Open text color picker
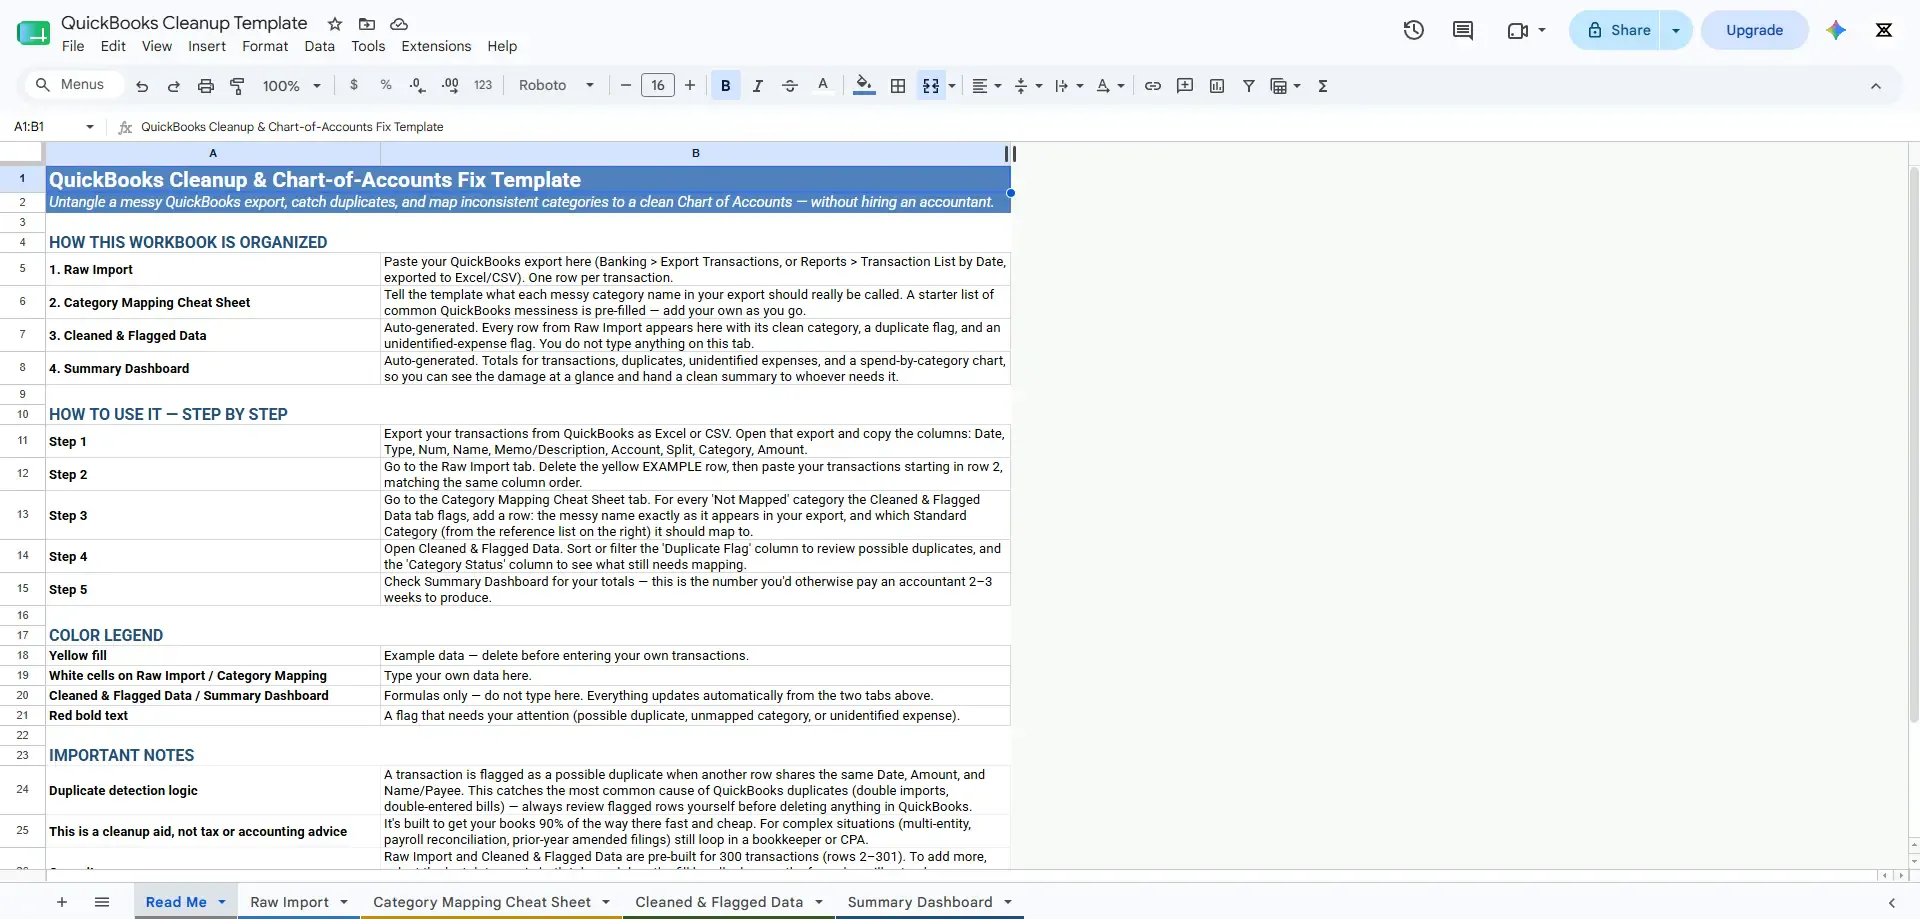Image resolution: width=1920 pixels, height=919 pixels. pyautogui.click(x=823, y=86)
